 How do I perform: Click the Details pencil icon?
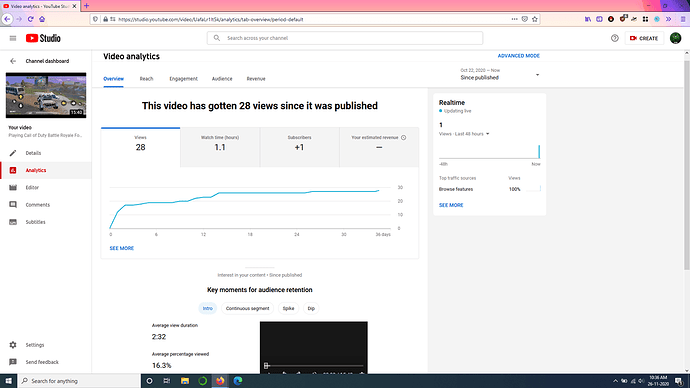pyautogui.click(x=13, y=153)
